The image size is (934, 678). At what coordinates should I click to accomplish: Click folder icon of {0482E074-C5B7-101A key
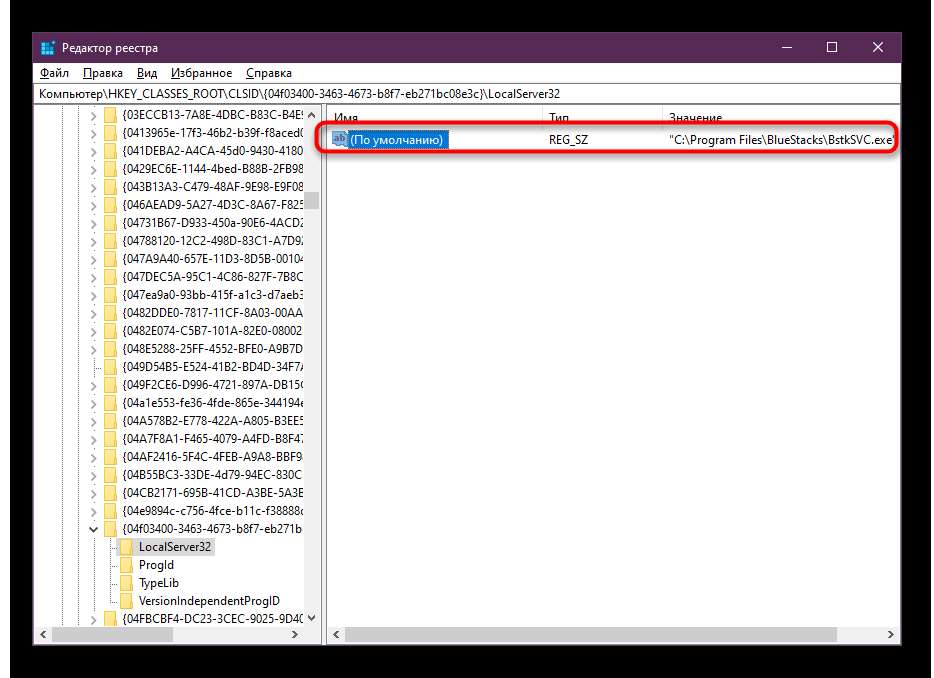click(x=110, y=331)
